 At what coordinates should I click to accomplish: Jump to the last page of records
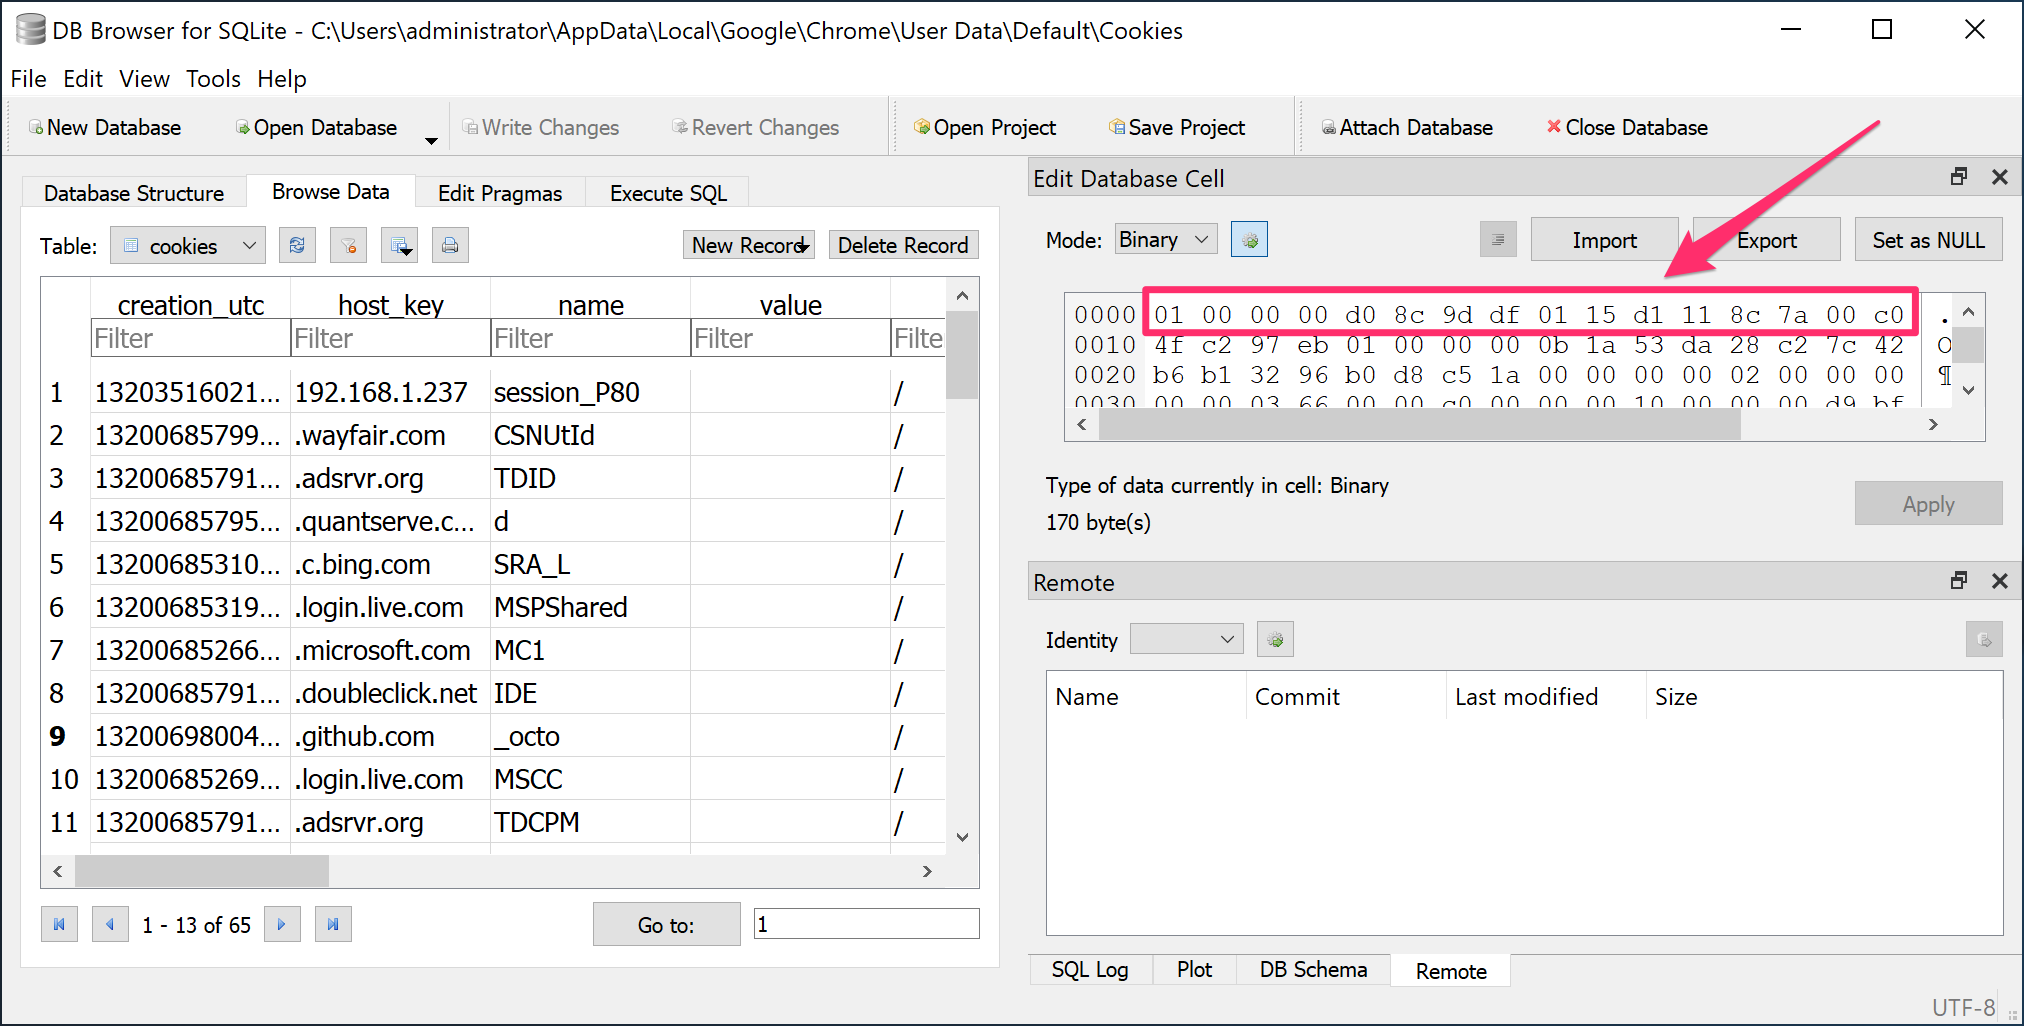tap(333, 924)
